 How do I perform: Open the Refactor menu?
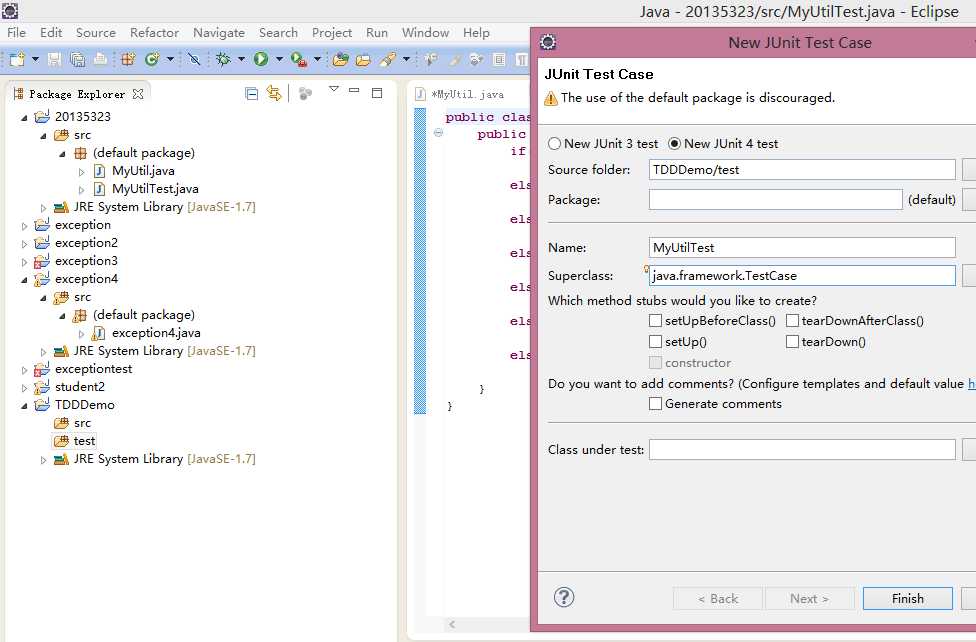(x=154, y=32)
